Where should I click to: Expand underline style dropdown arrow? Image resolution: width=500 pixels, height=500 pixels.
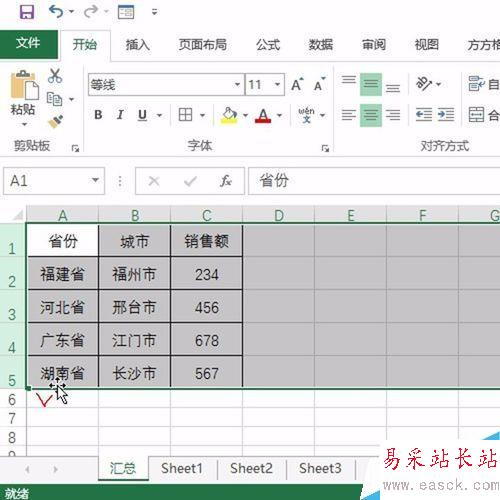pos(159,115)
